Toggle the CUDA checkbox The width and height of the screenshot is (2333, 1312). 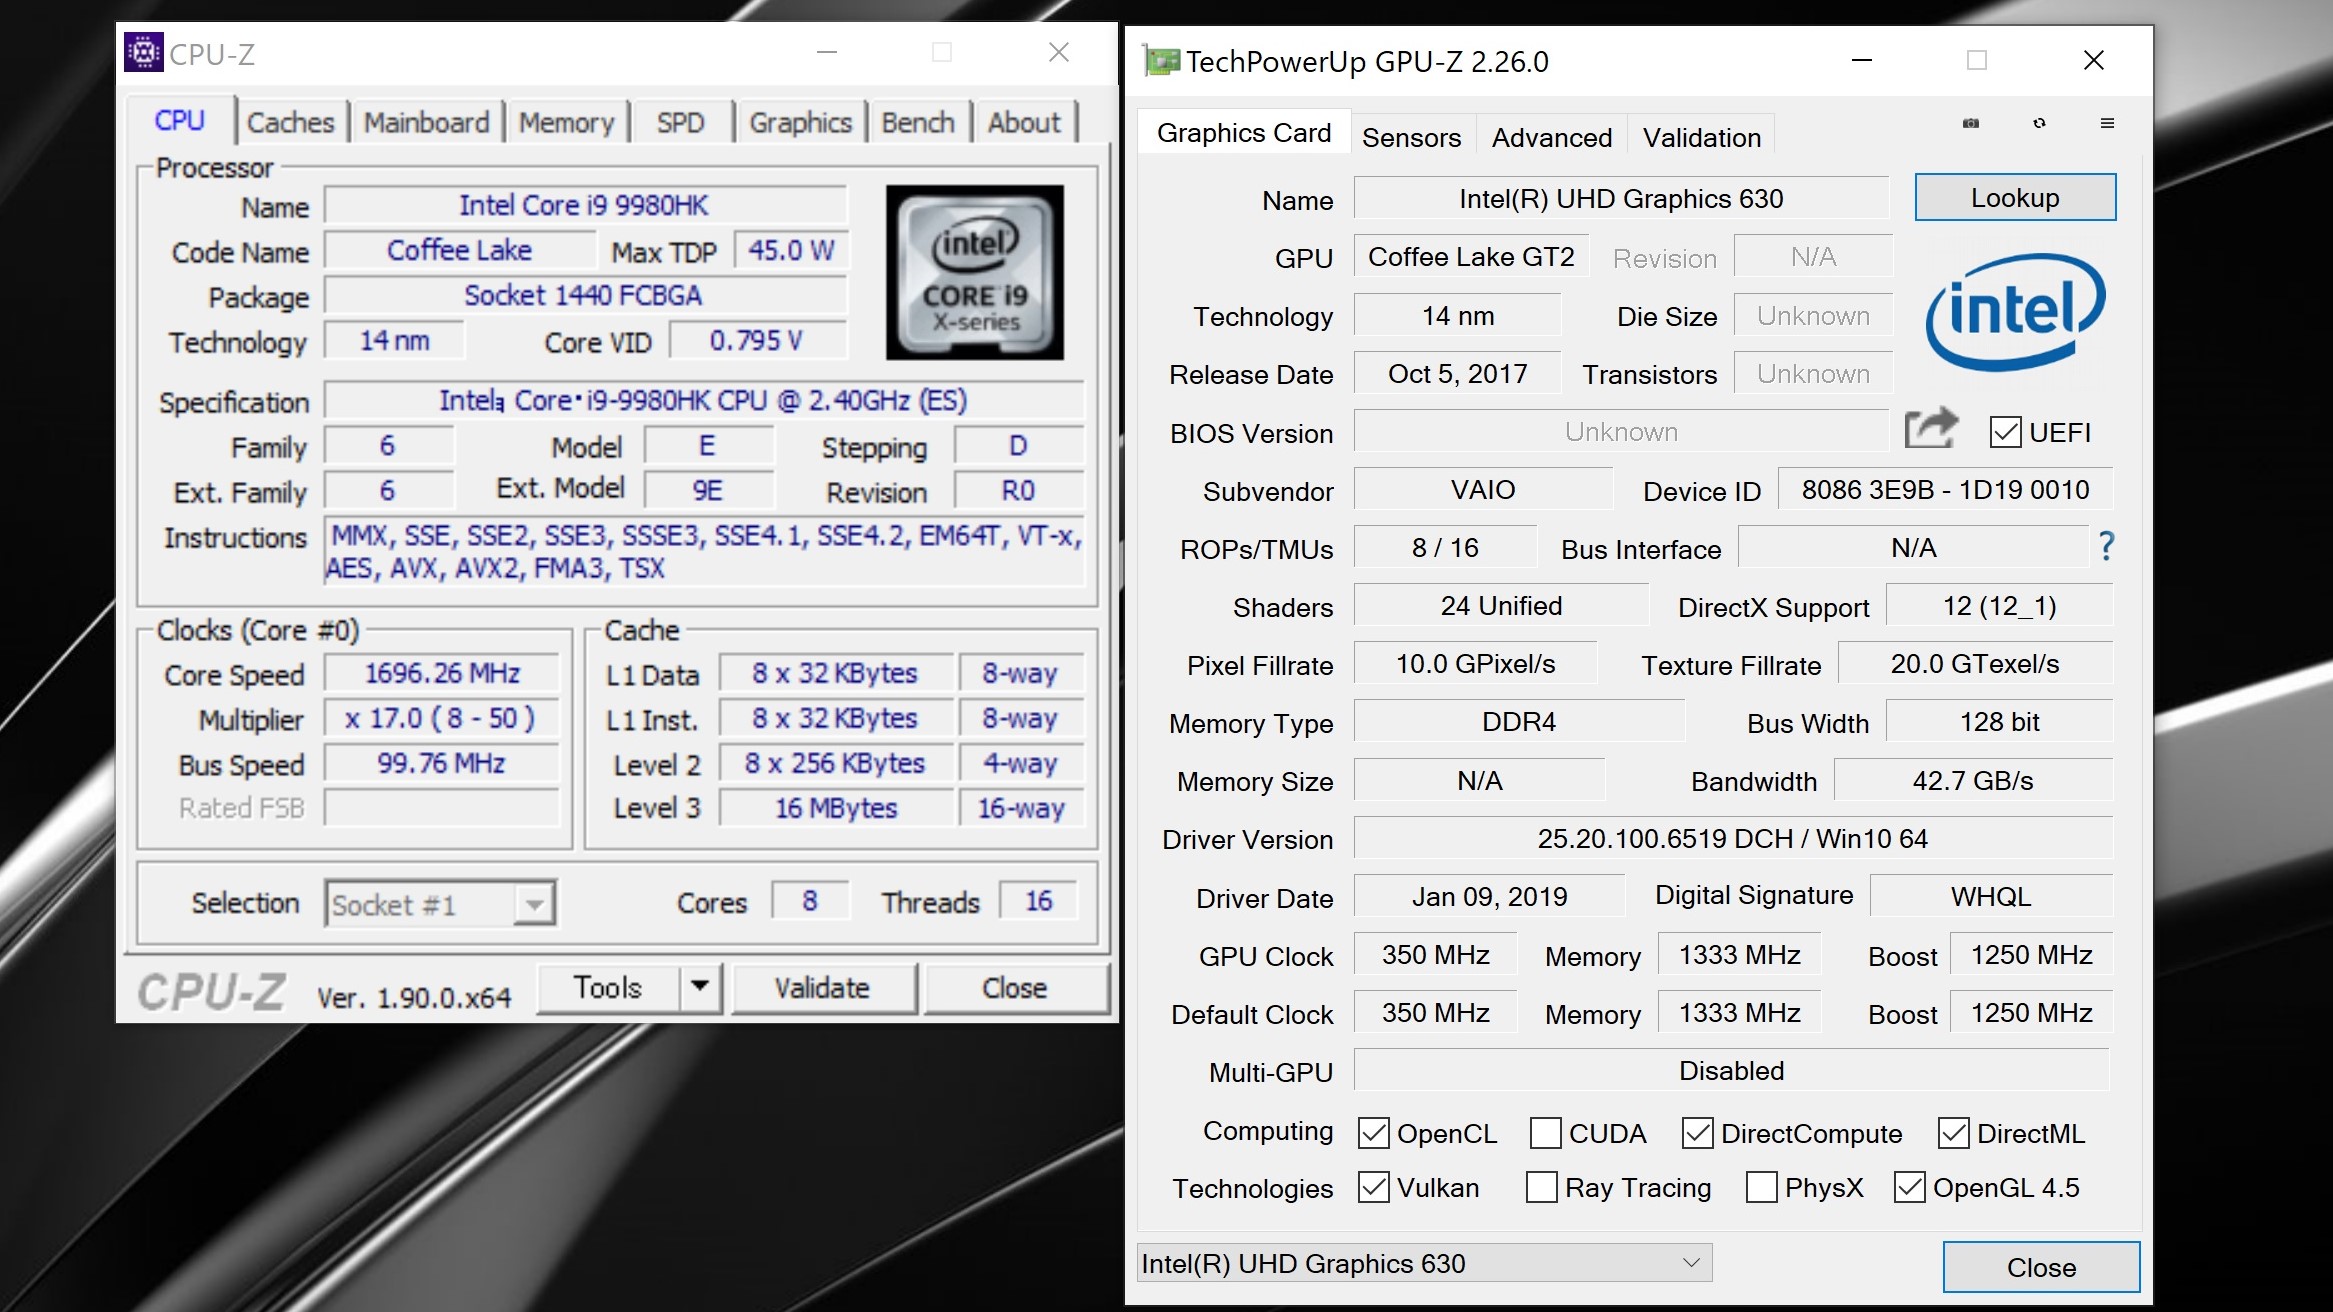(x=1545, y=1133)
